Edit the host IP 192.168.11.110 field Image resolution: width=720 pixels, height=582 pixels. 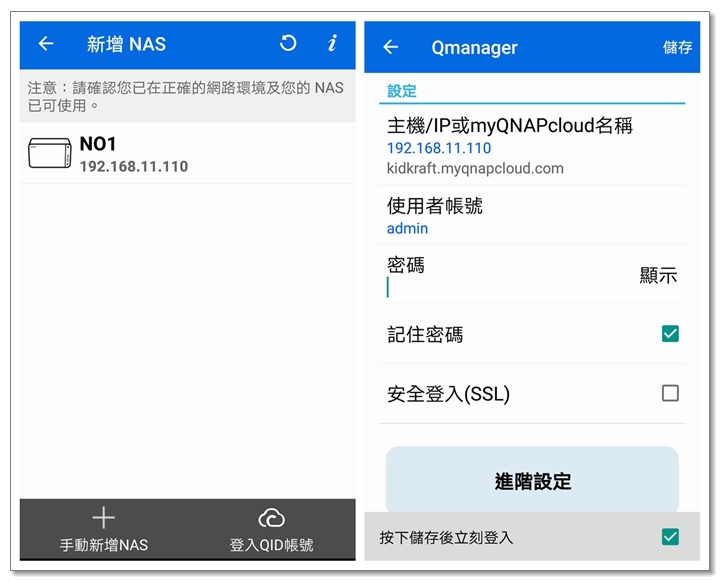coord(439,148)
